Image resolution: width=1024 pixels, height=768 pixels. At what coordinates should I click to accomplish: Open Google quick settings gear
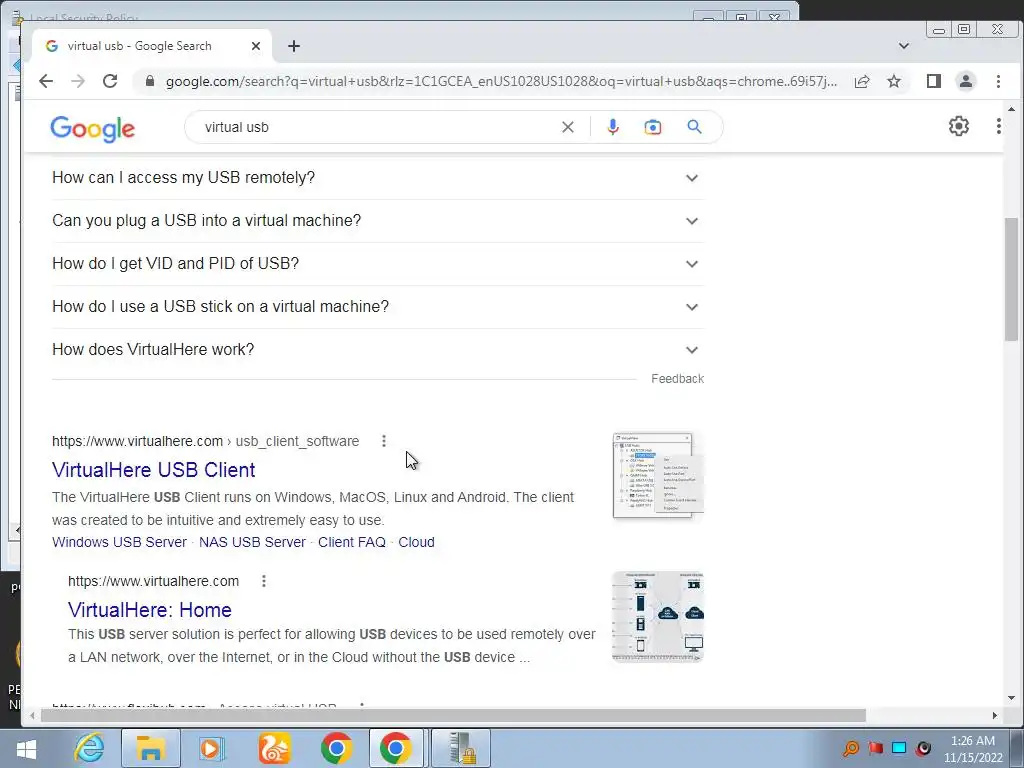click(x=959, y=126)
